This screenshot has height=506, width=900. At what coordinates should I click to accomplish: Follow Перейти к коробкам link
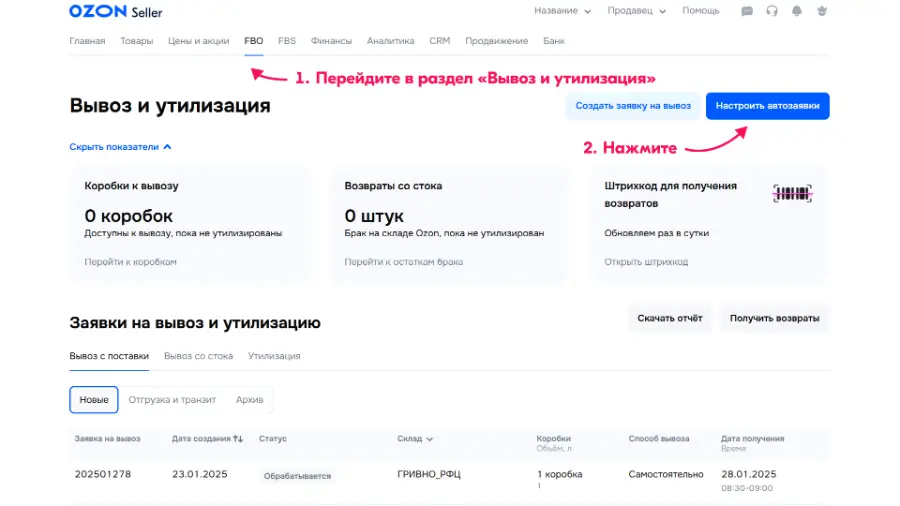pyautogui.click(x=130, y=262)
